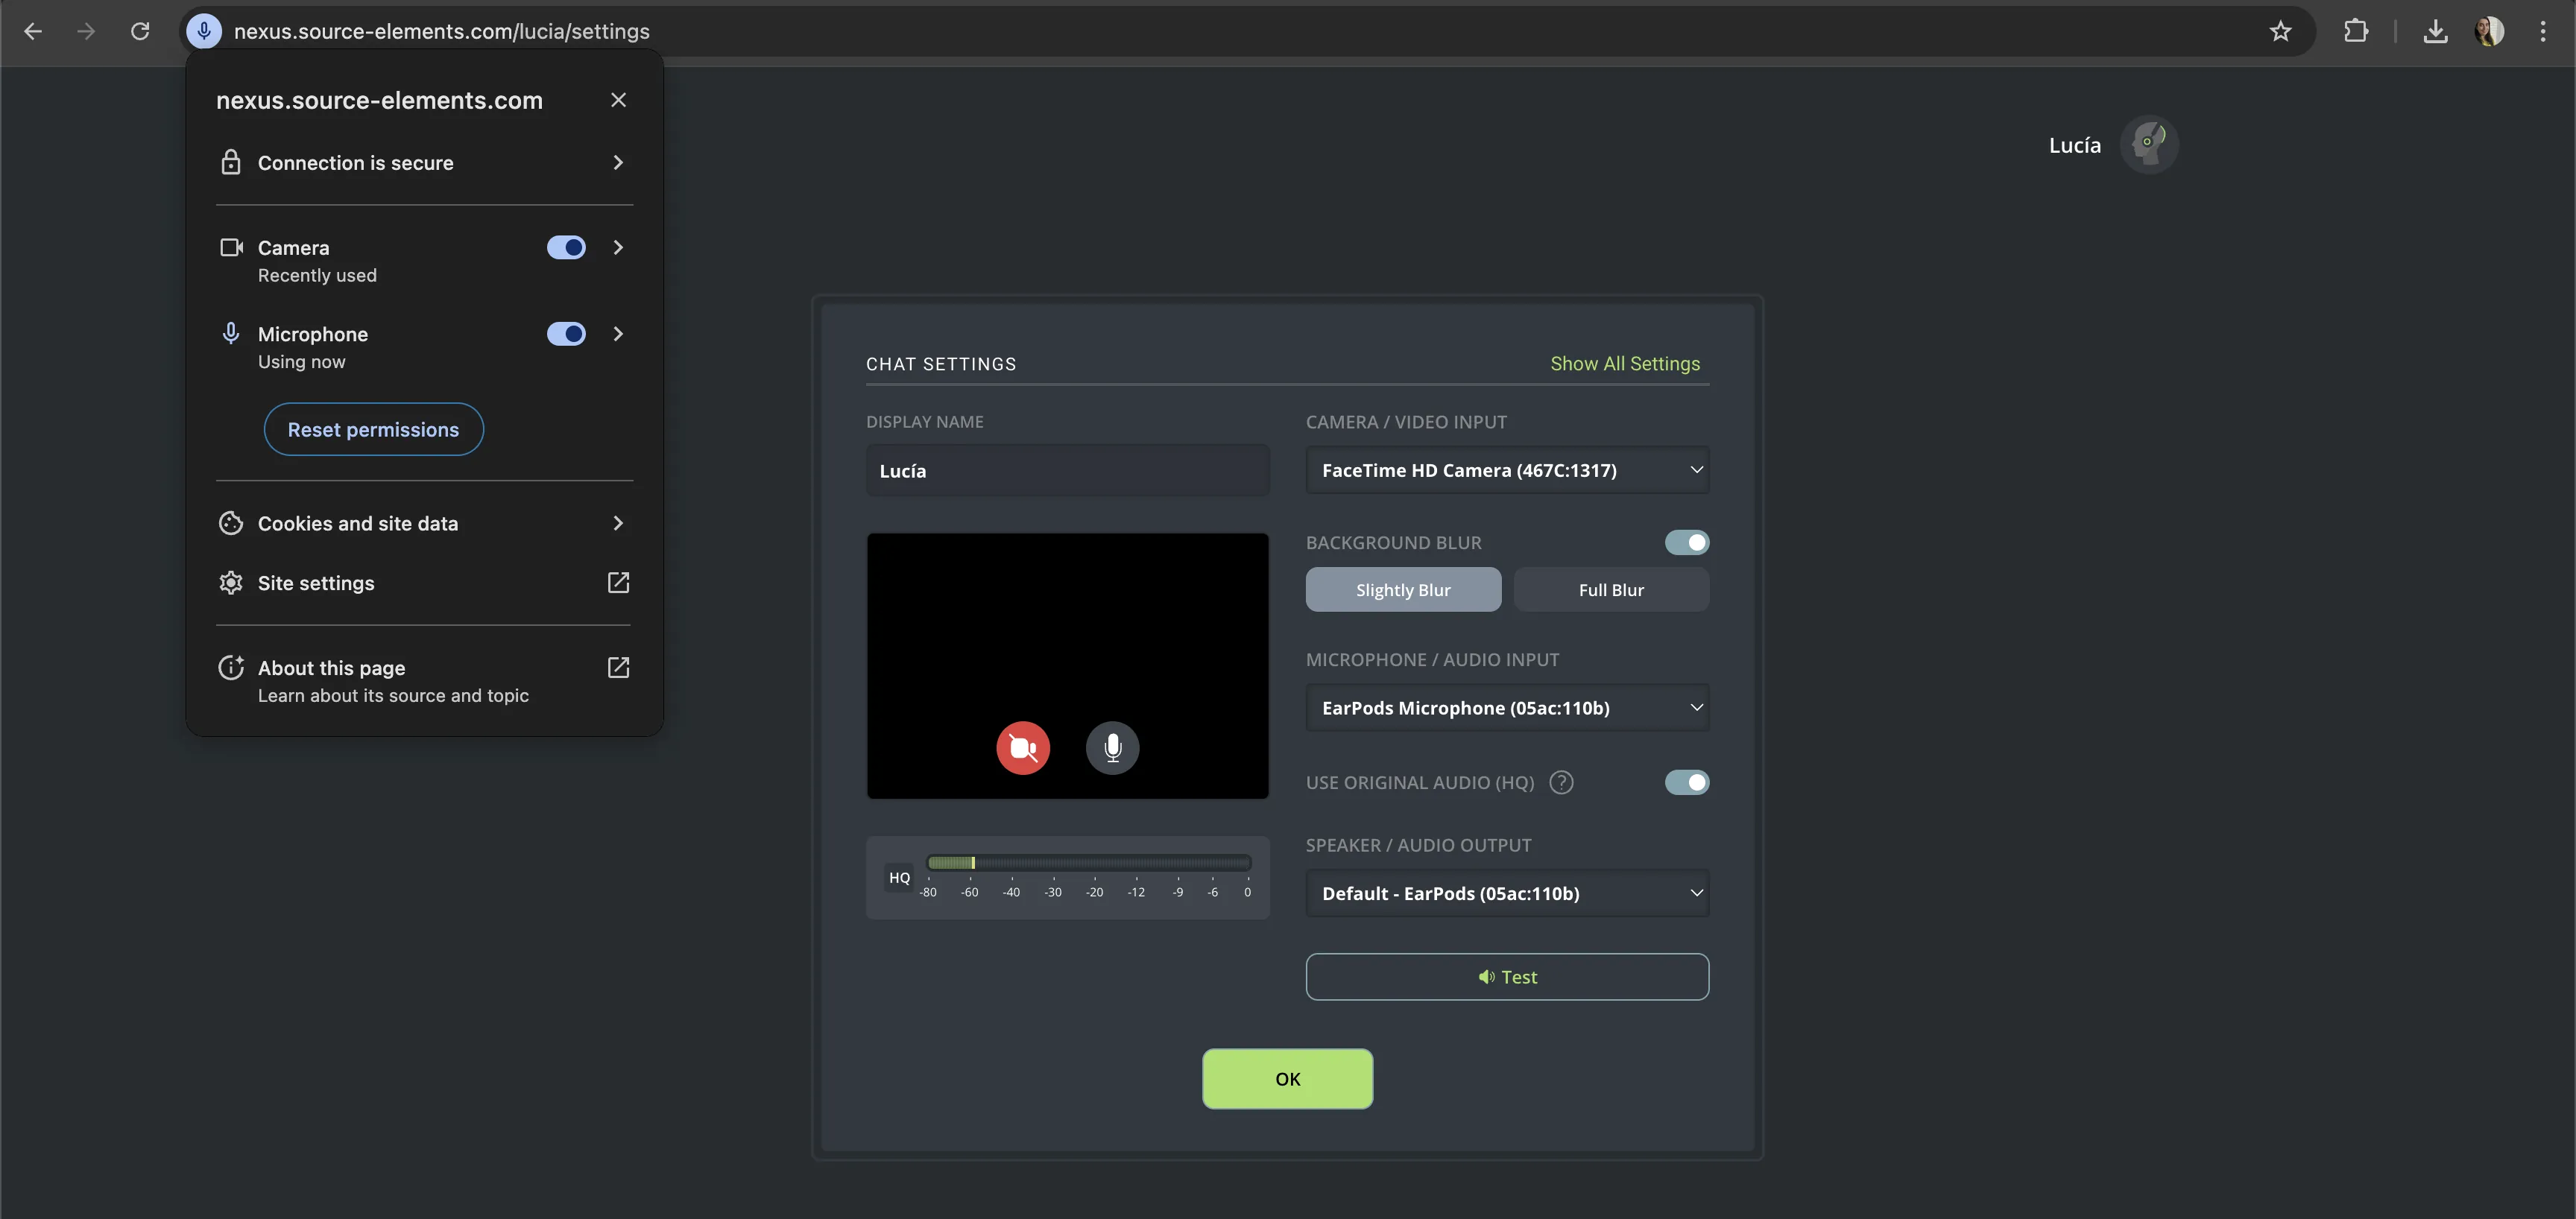Mute microphone button in video preview
The height and width of the screenshot is (1219, 2576).
[x=1112, y=748]
